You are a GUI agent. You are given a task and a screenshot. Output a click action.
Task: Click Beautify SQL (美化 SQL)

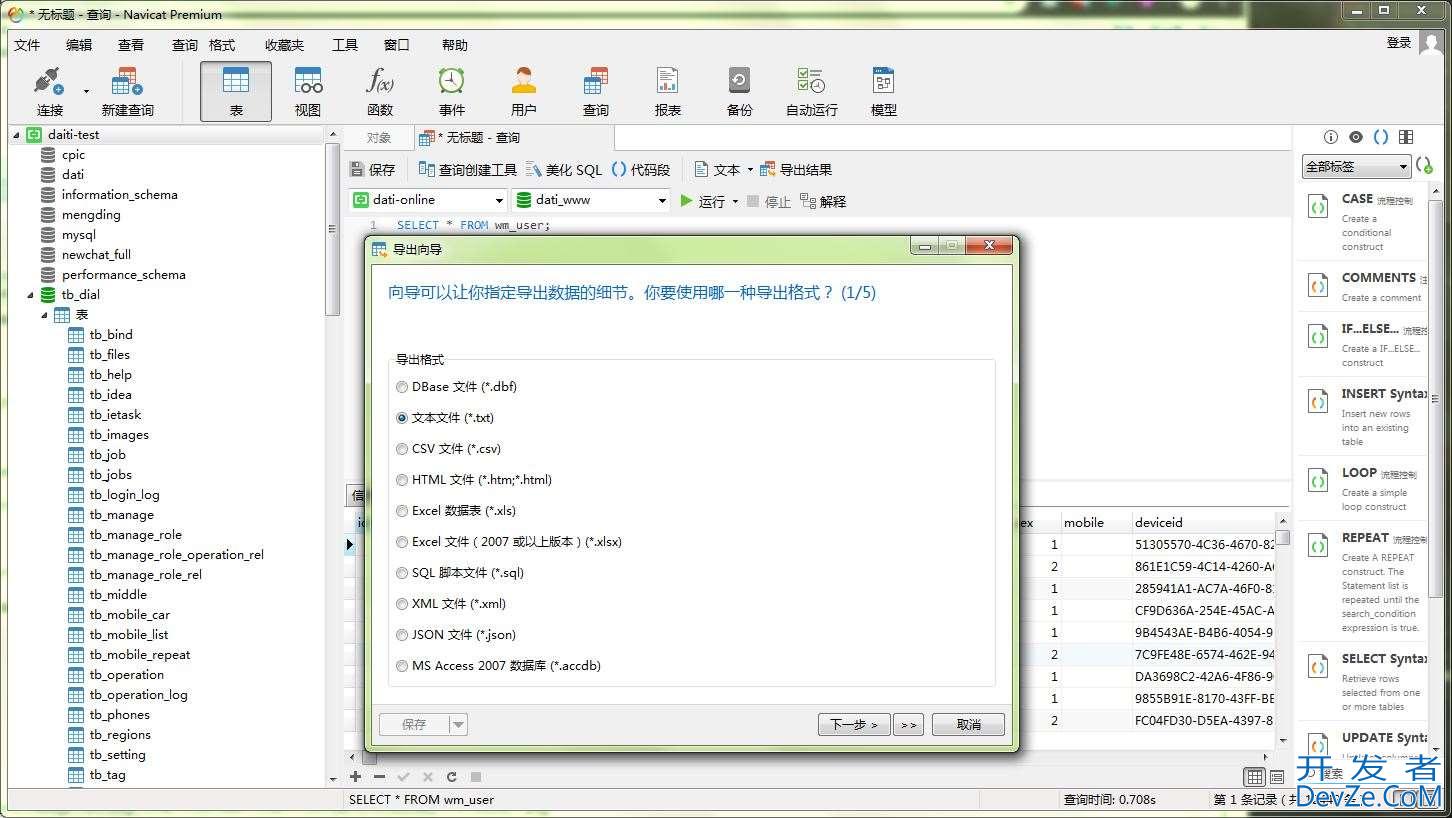[564, 170]
